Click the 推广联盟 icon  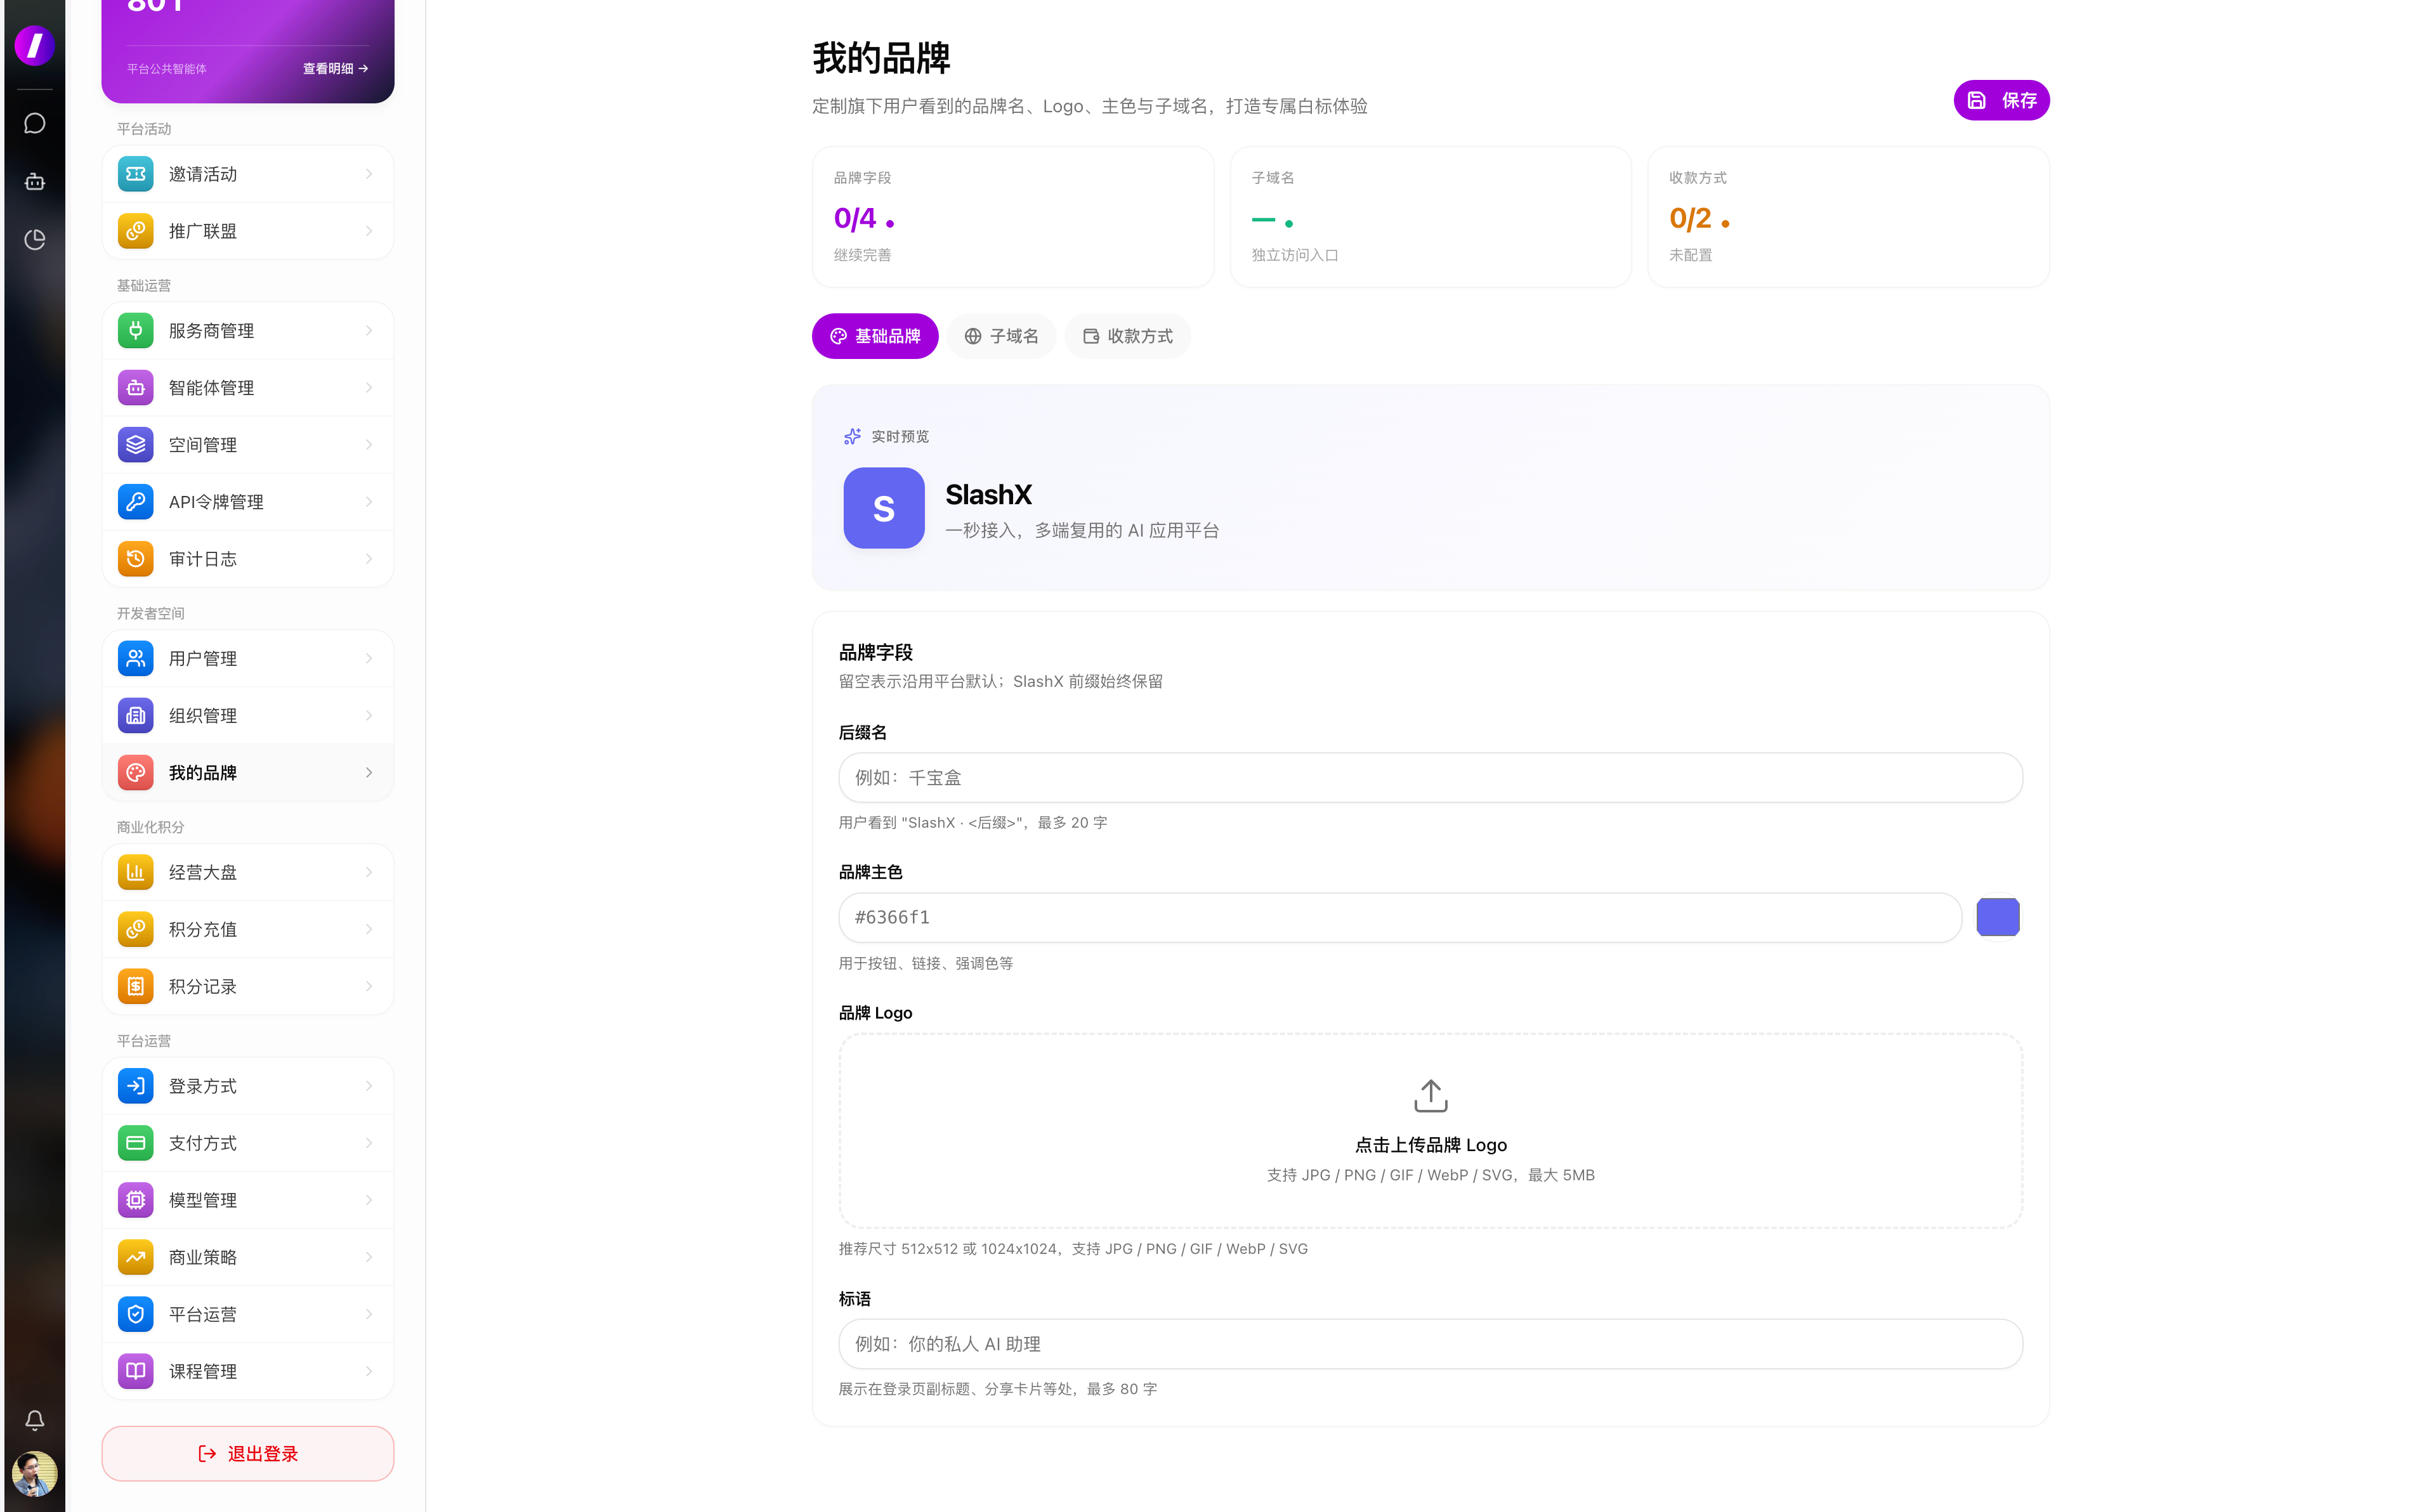[x=136, y=231]
